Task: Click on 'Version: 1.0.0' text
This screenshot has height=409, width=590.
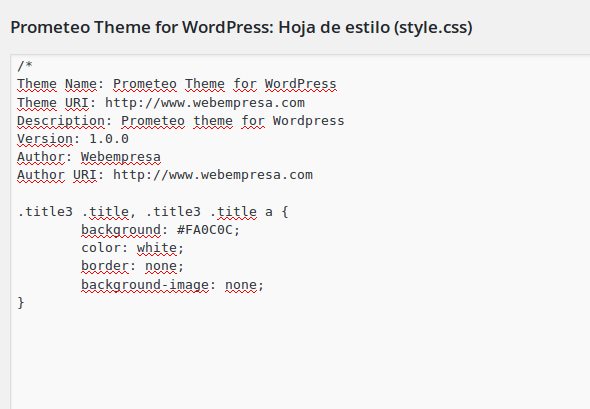Action: 73,139
